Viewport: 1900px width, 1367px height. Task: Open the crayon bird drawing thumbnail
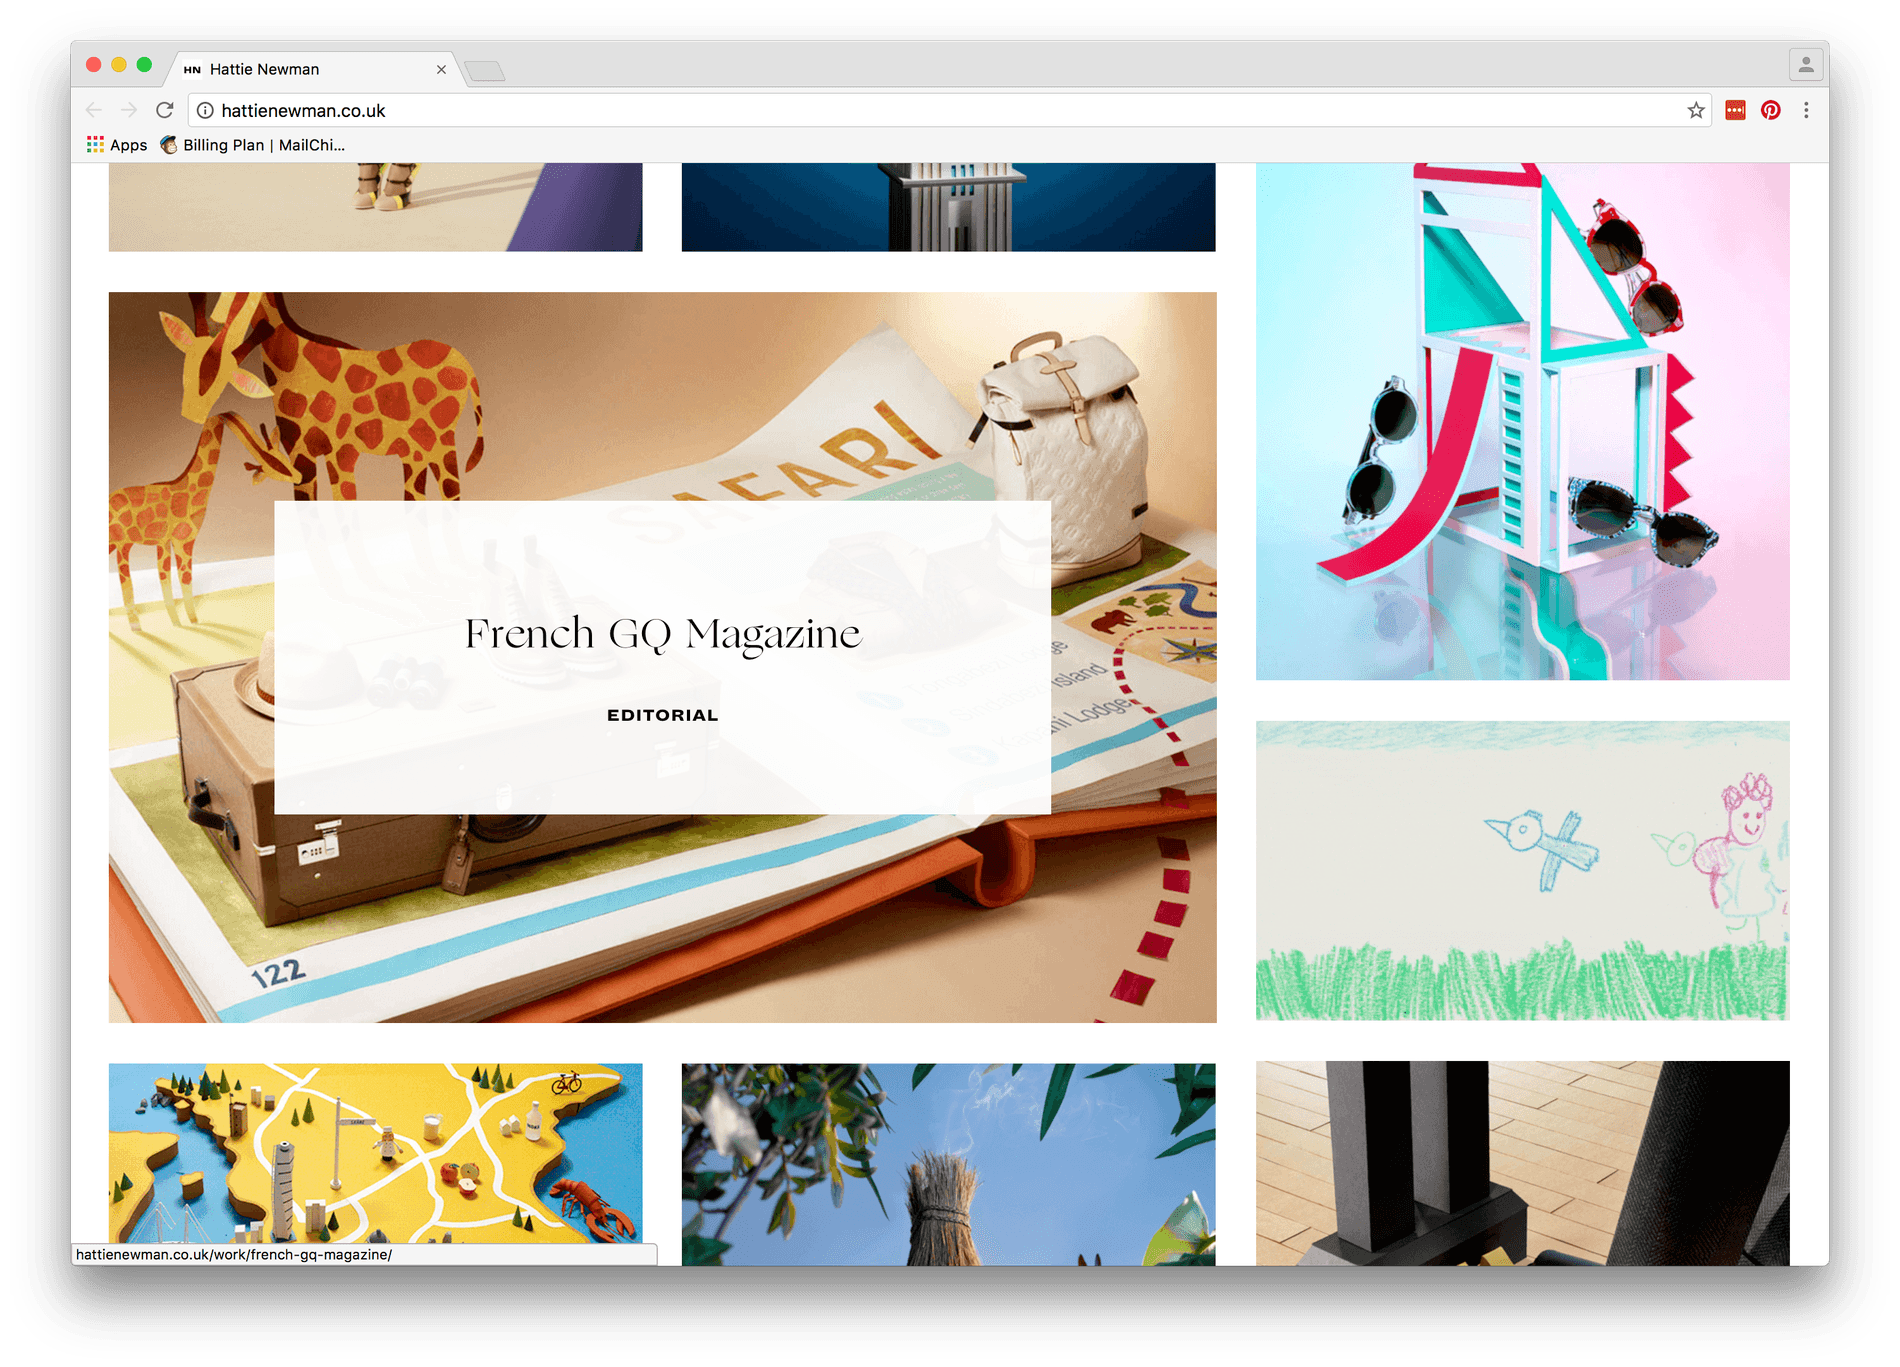point(1522,870)
